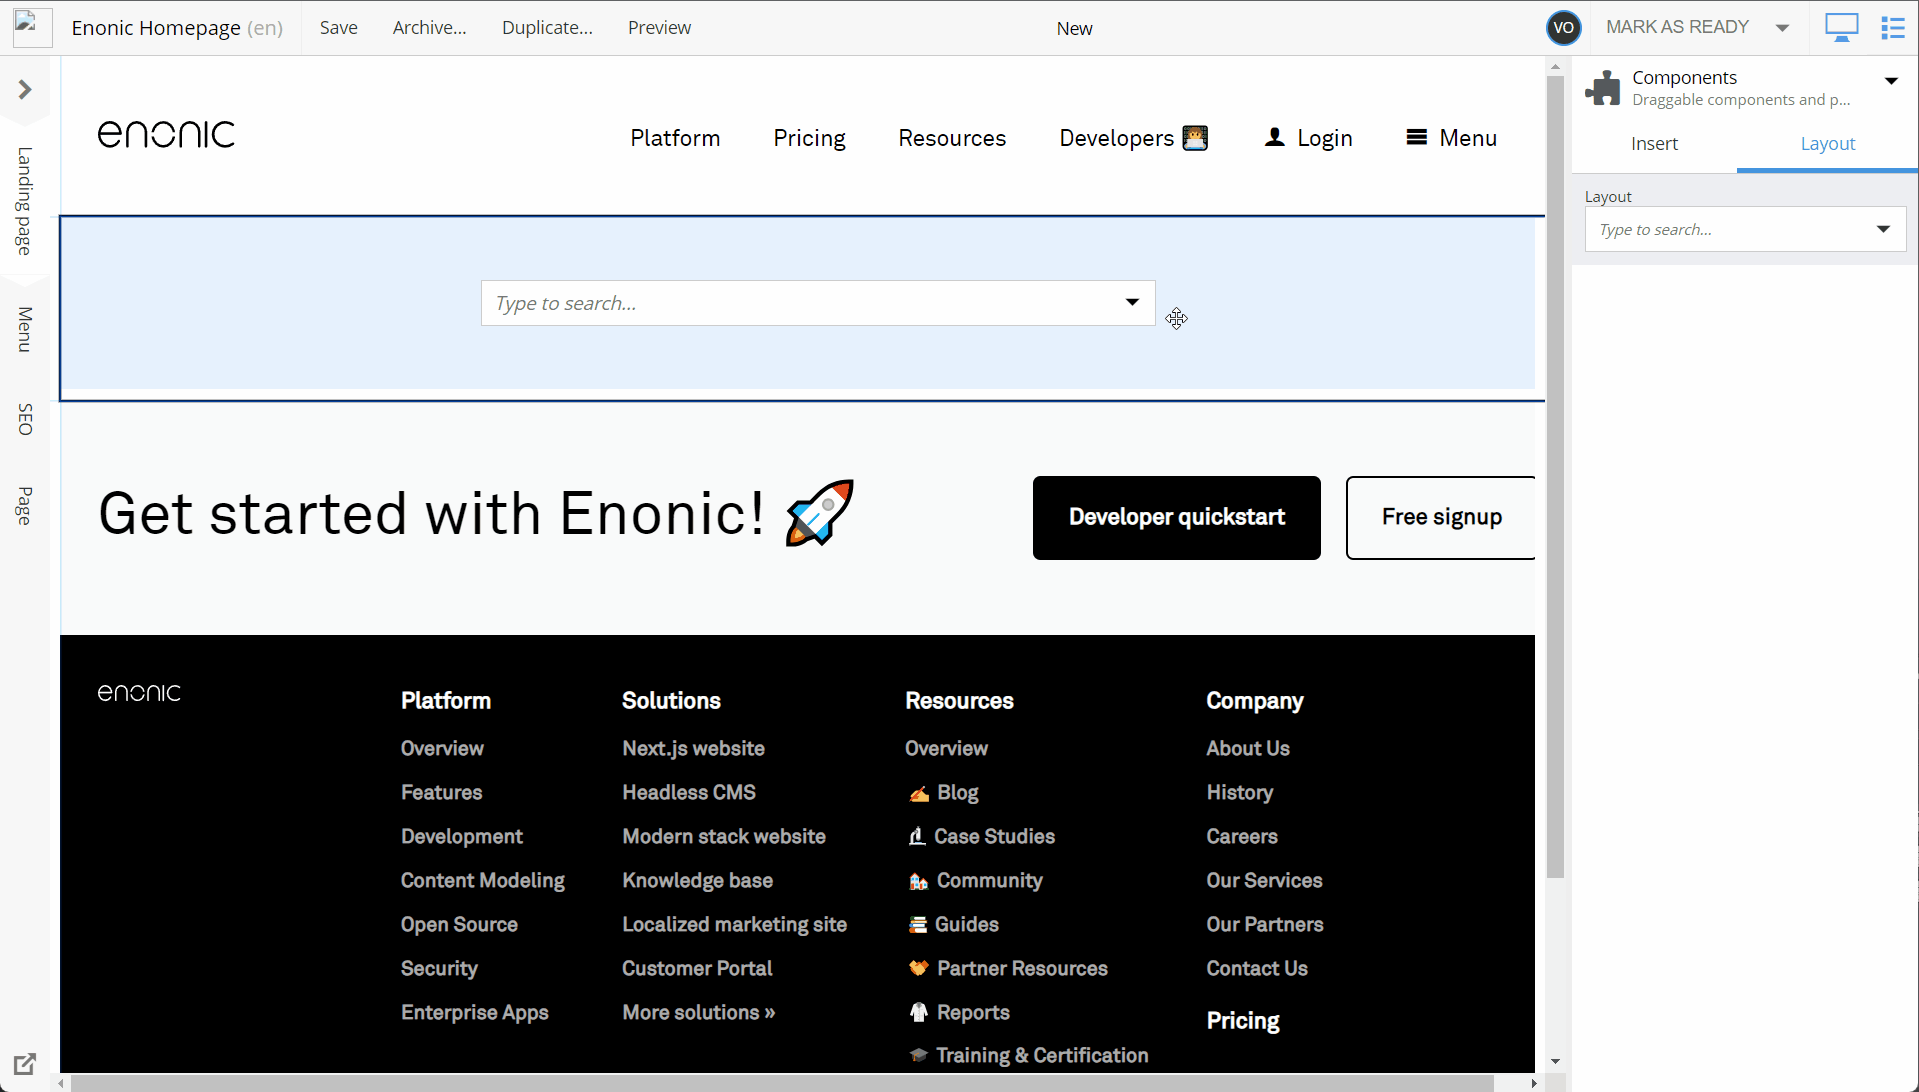Click the Guides icon in footer
This screenshot has width=1919, height=1092.
click(917, 924)
